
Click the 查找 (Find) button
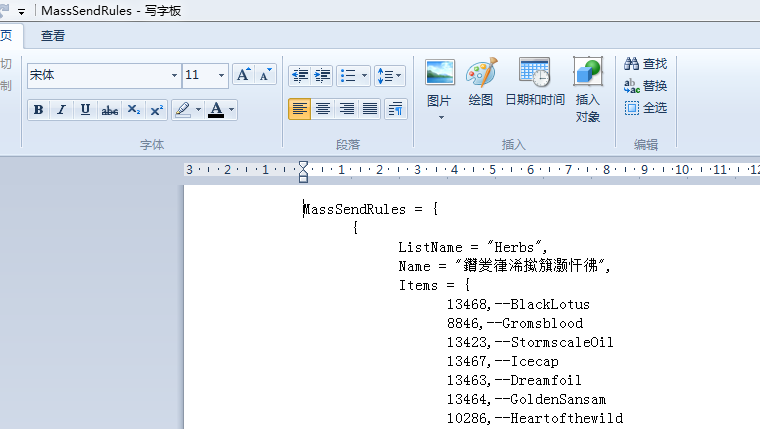tap(645, 64)
